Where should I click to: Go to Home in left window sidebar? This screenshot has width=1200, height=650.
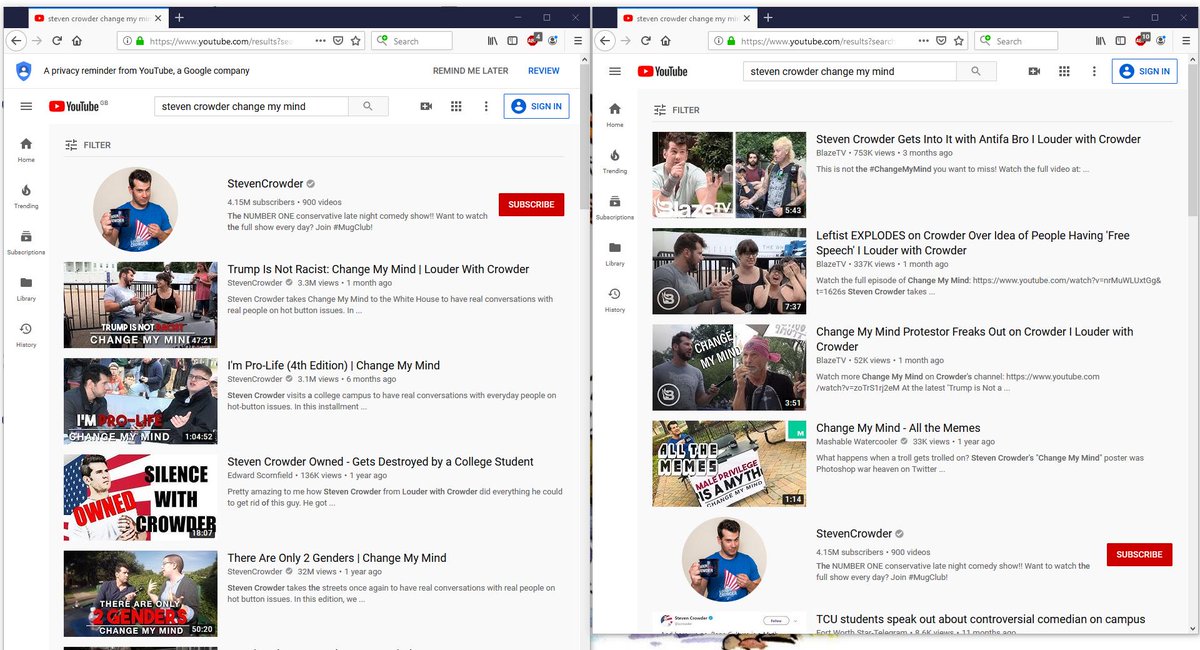(26, 149)
